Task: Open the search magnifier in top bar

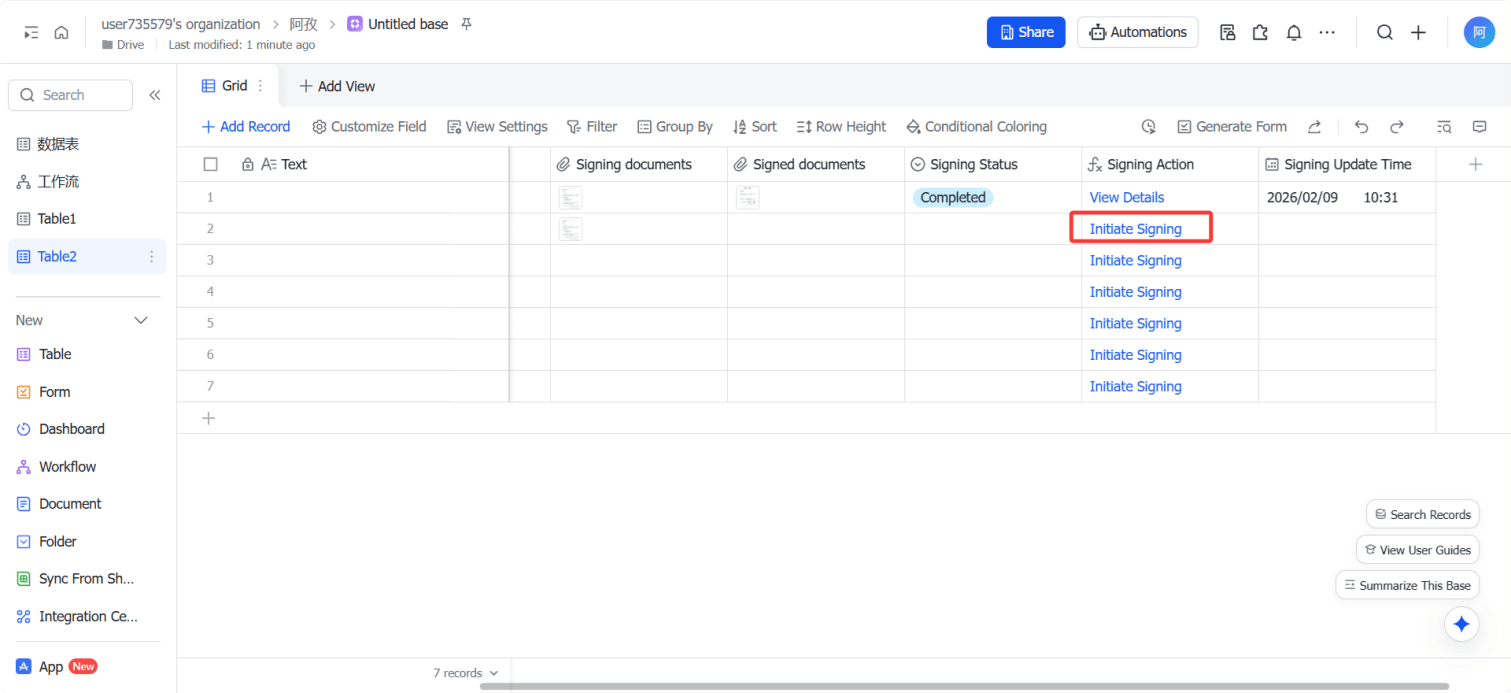Action: tap(1384, 32)
